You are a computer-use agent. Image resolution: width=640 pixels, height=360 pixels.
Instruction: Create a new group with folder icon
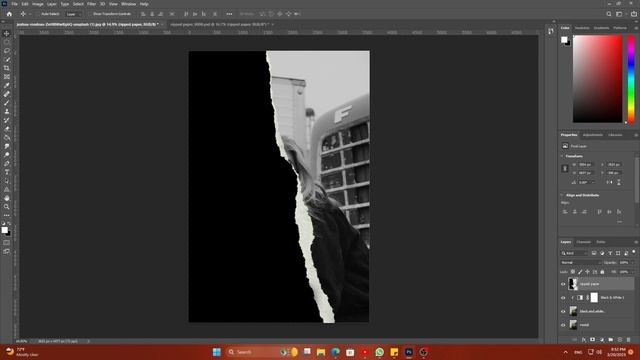tap(611, 340)
